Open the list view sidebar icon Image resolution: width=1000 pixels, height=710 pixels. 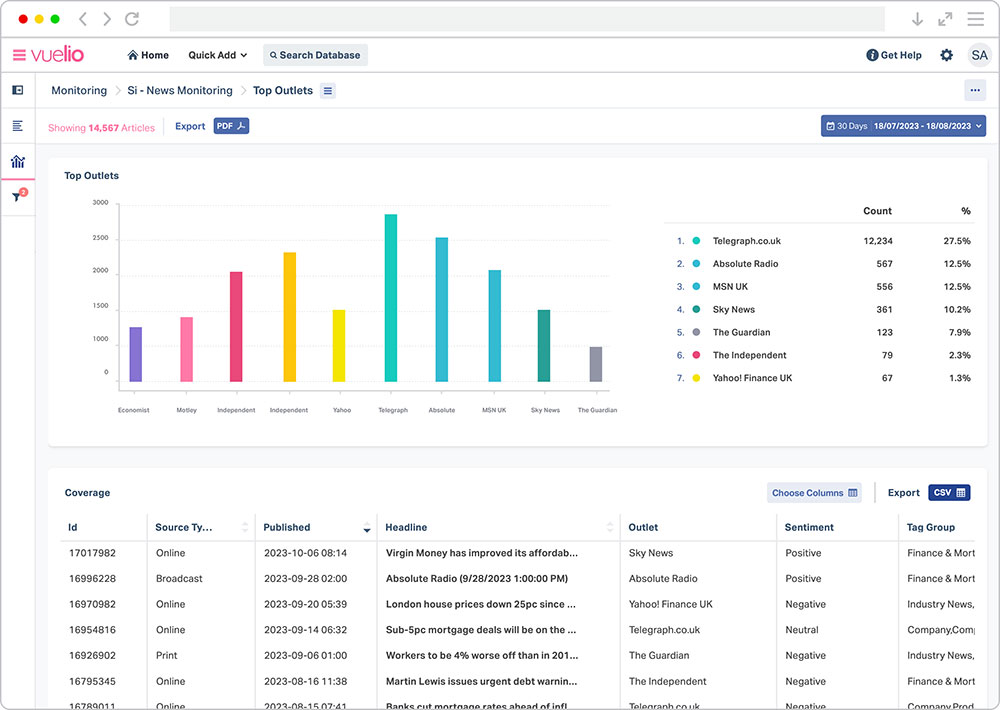tap(18, 126)
